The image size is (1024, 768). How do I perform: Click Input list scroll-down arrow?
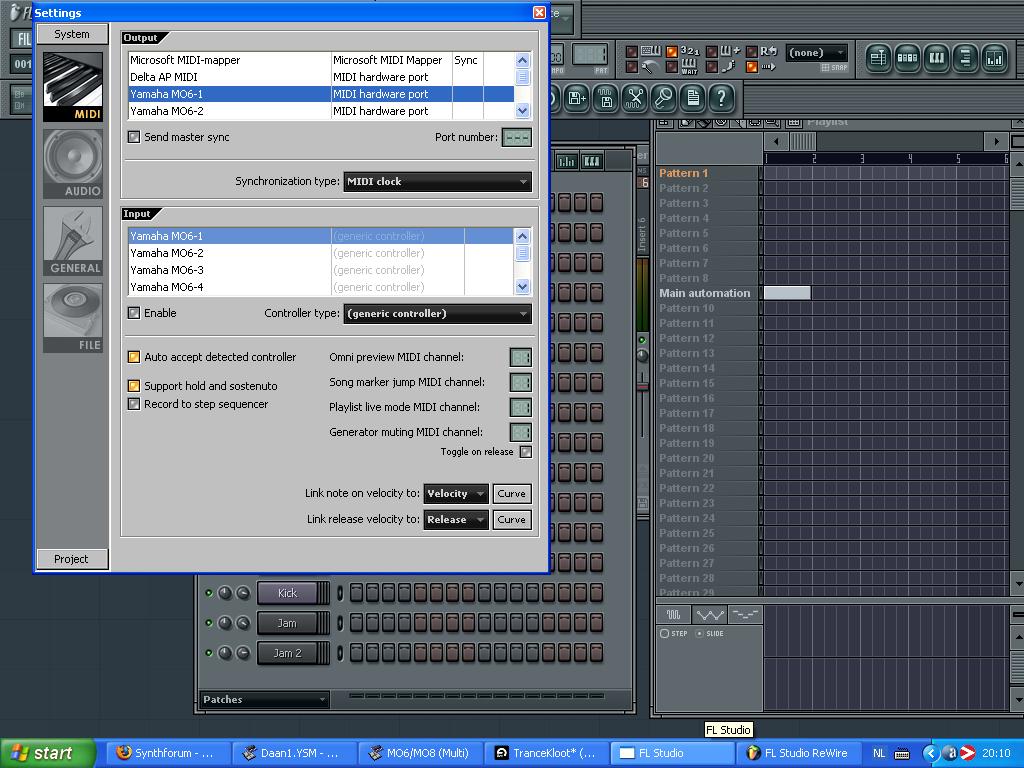pos(522,286)
